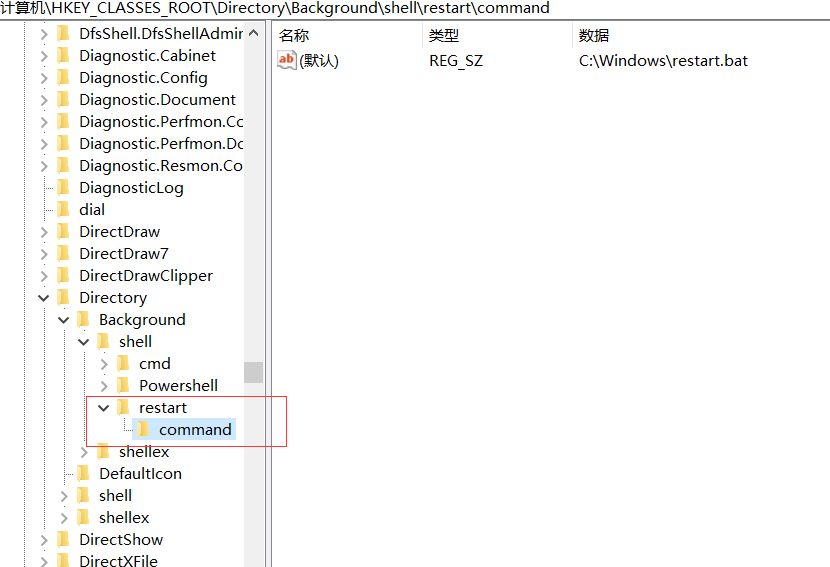
Task: Click the tree pane scrollbar thumb
Action: coord(254,372)
